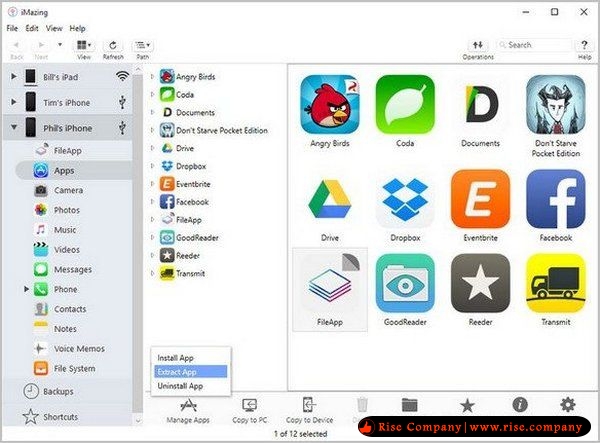The height and width of the screenshot is (443, 600).
Task: Open the Edit menu
Action: (32, 28)
